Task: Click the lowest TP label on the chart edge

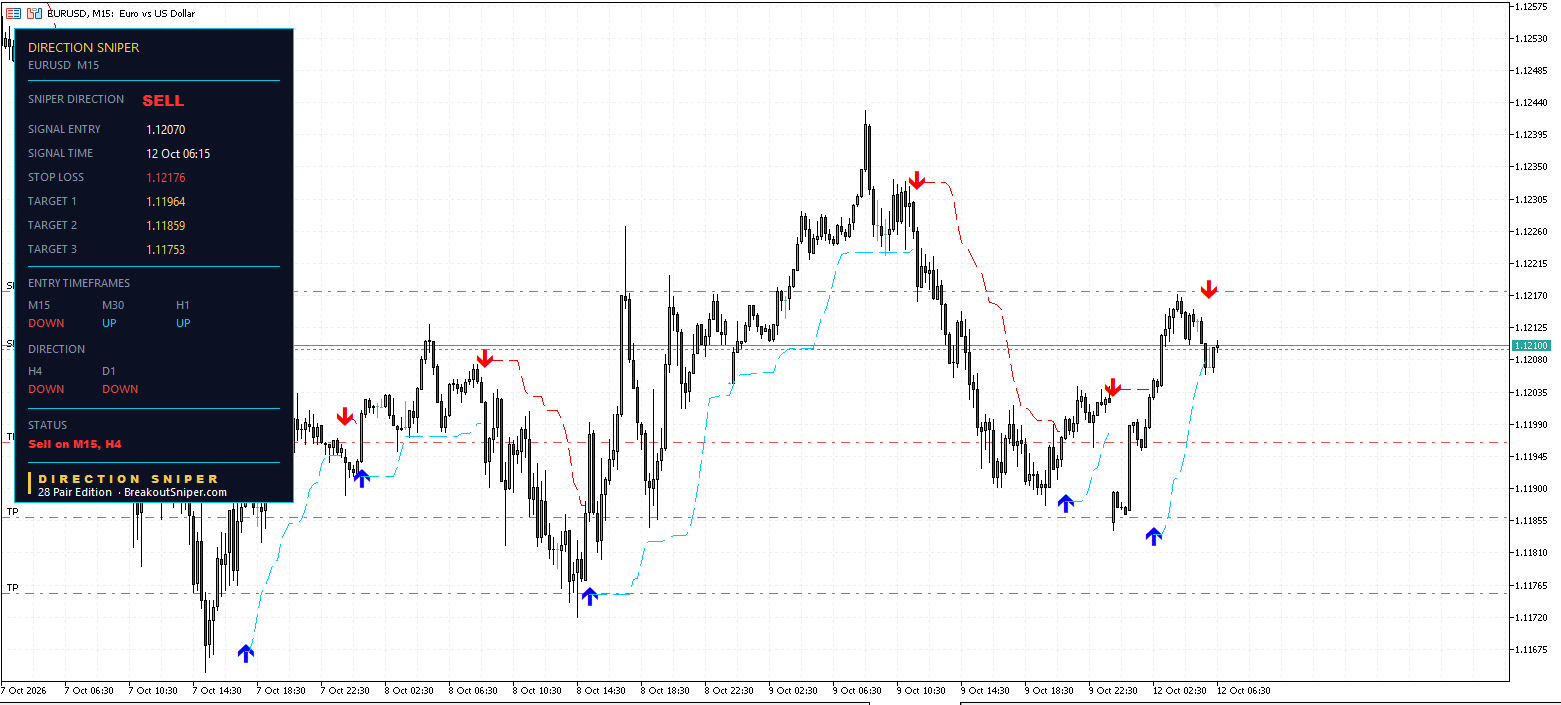Action: click(x=13, y=587)
